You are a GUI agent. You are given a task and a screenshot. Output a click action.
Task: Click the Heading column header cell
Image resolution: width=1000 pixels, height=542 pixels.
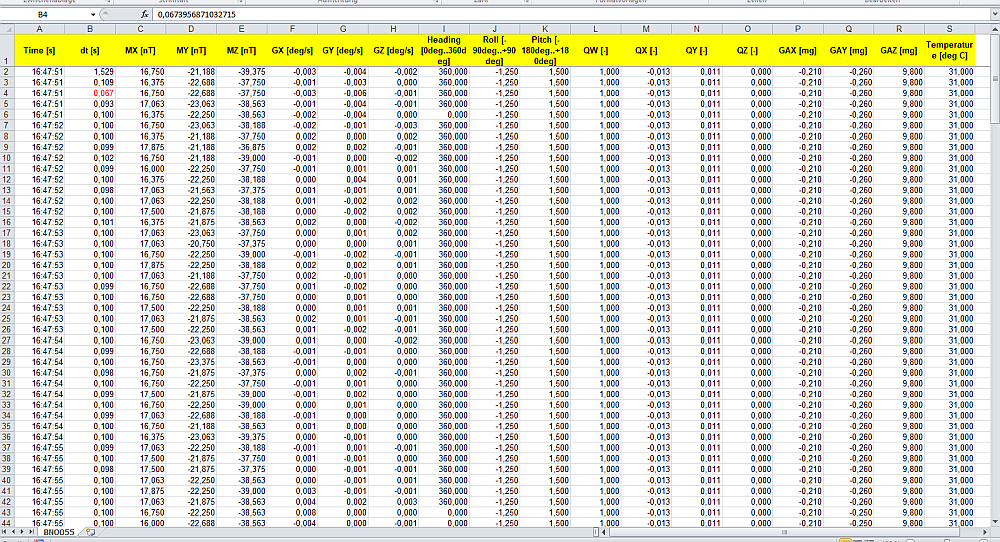click(x=441, y=50)
